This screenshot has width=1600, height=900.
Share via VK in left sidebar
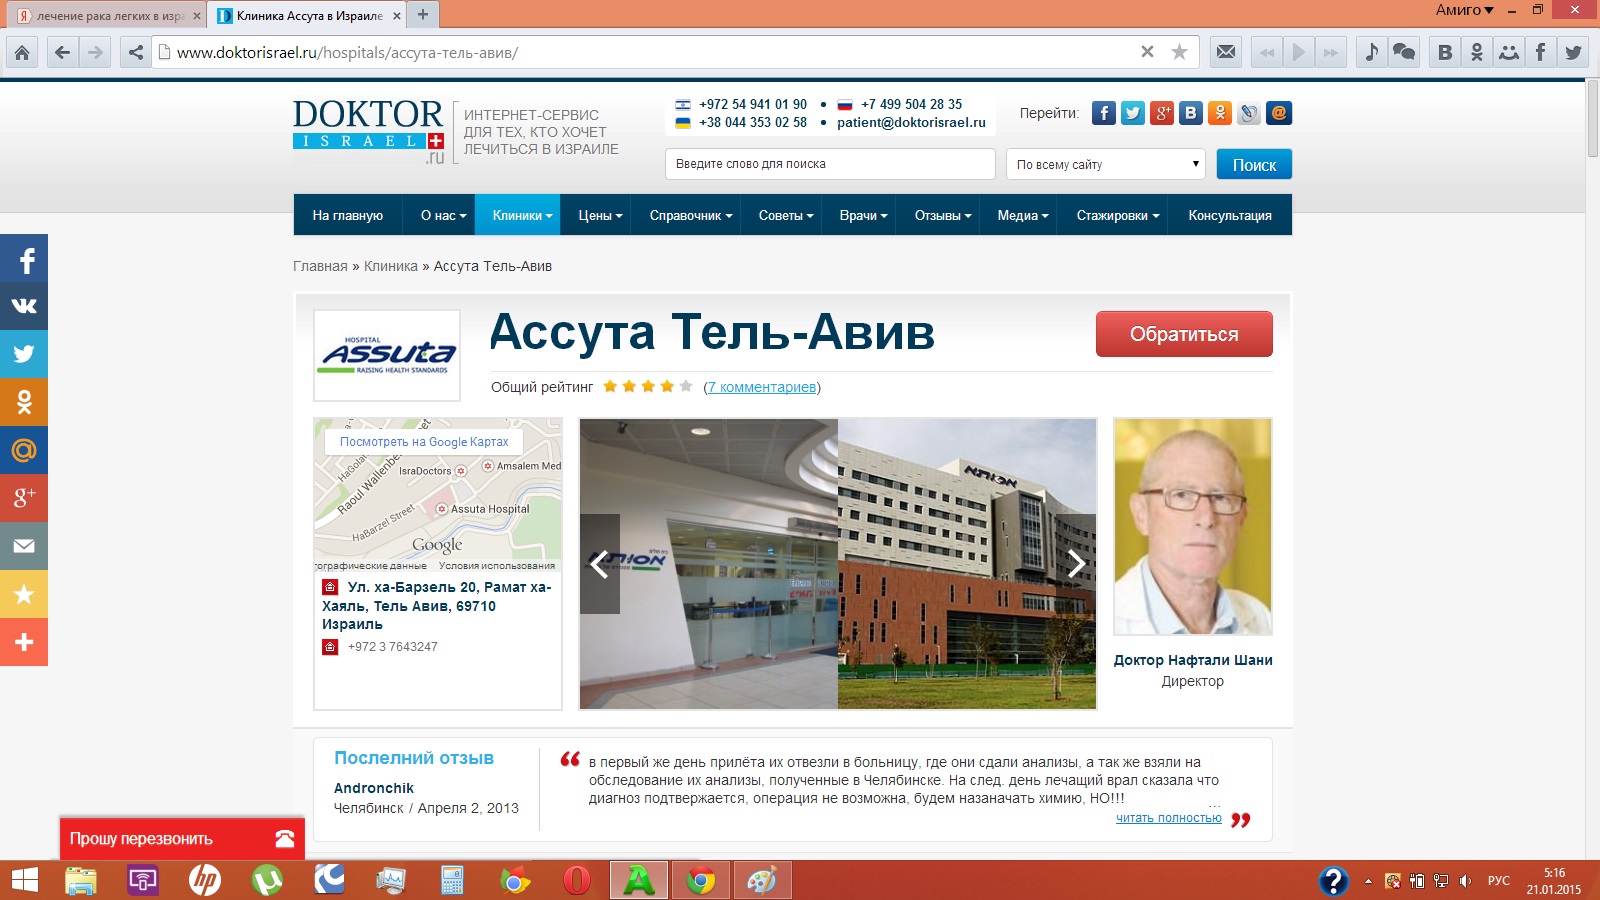24,306
